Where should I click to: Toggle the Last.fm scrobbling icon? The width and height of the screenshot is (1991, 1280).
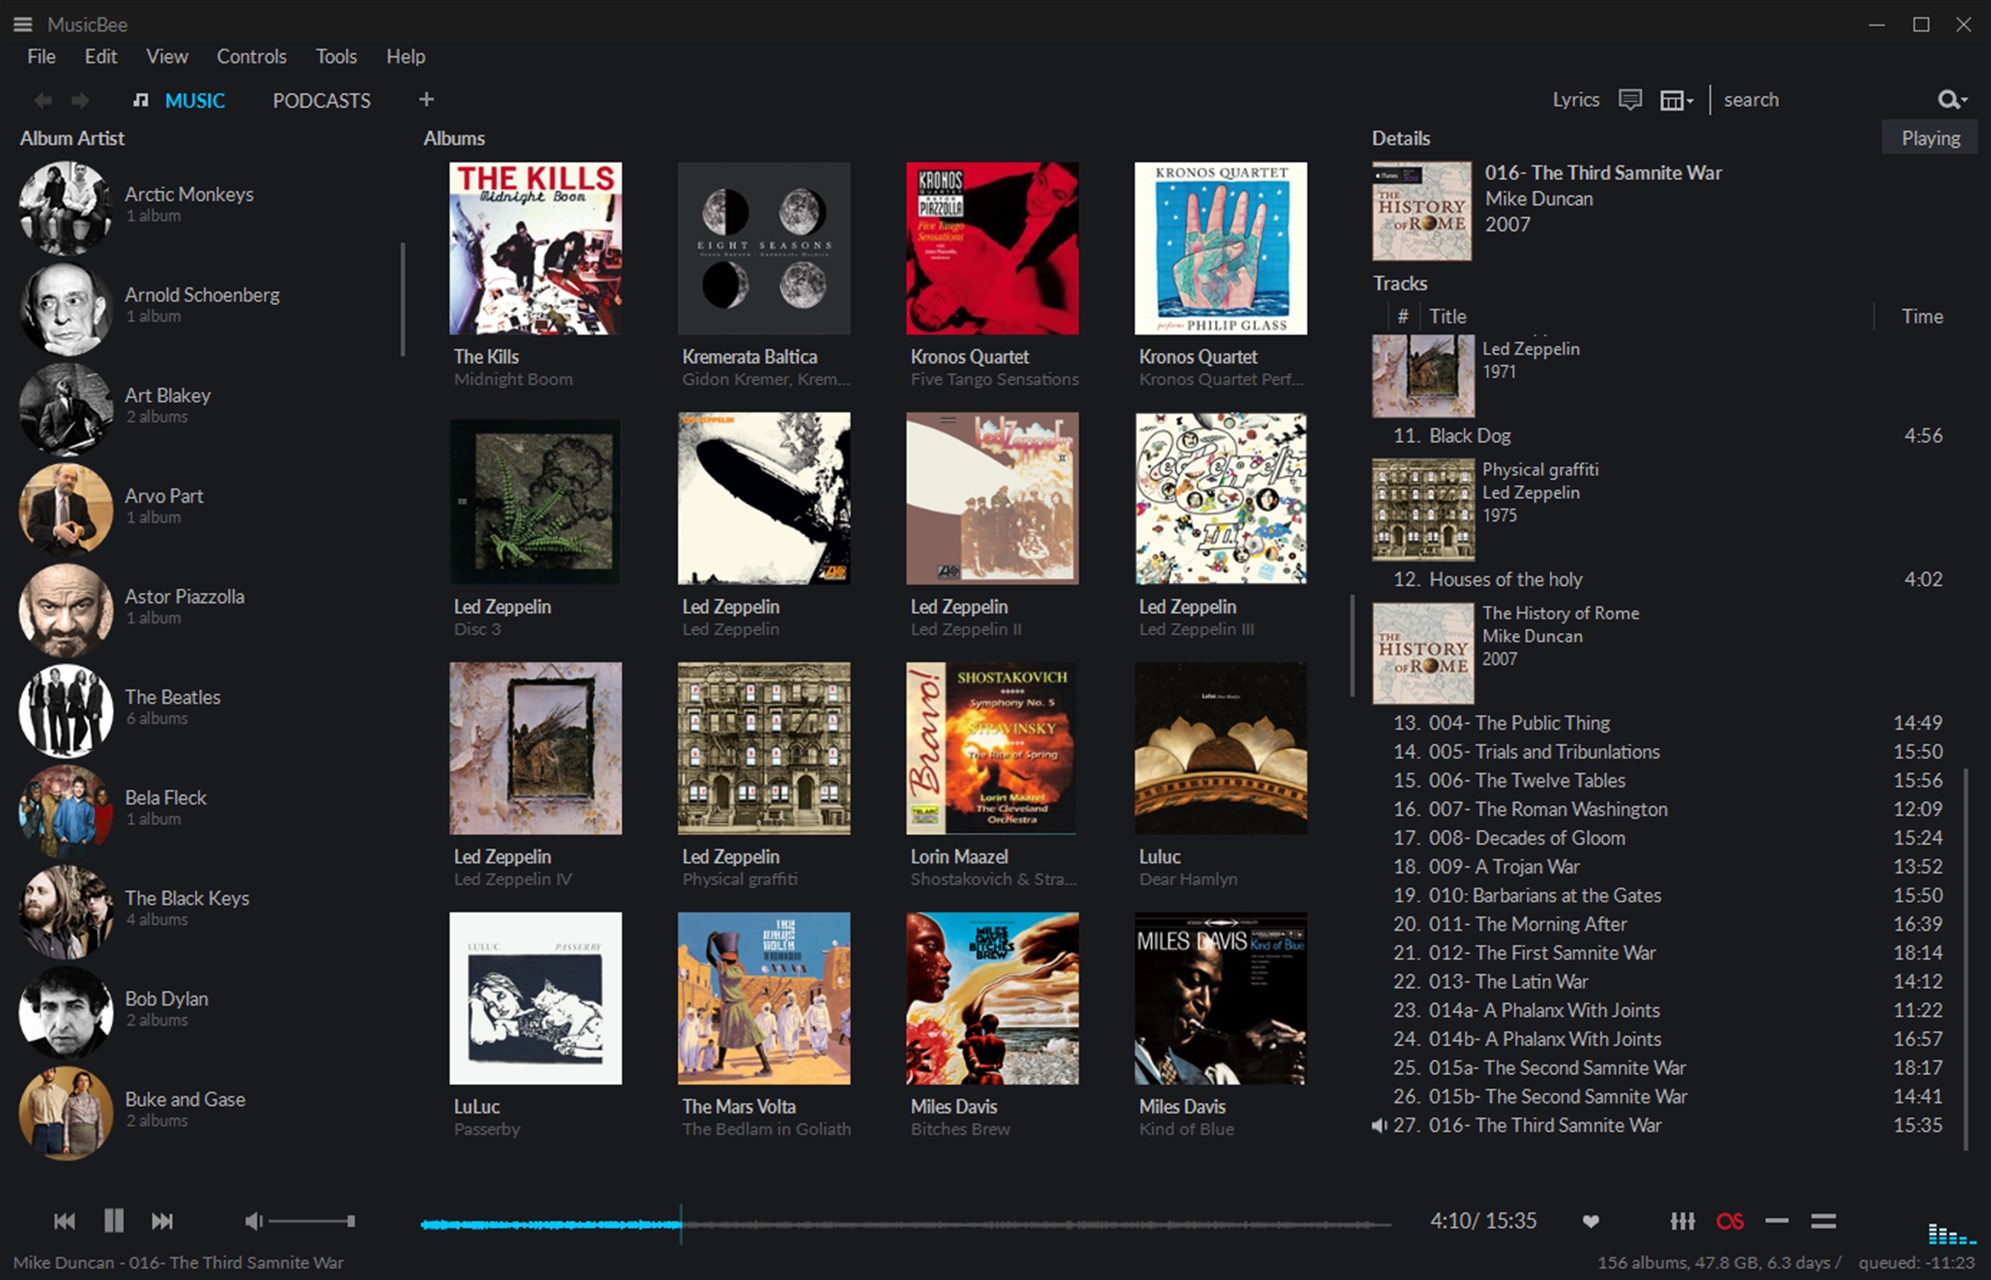[x=1730, y=1220]
